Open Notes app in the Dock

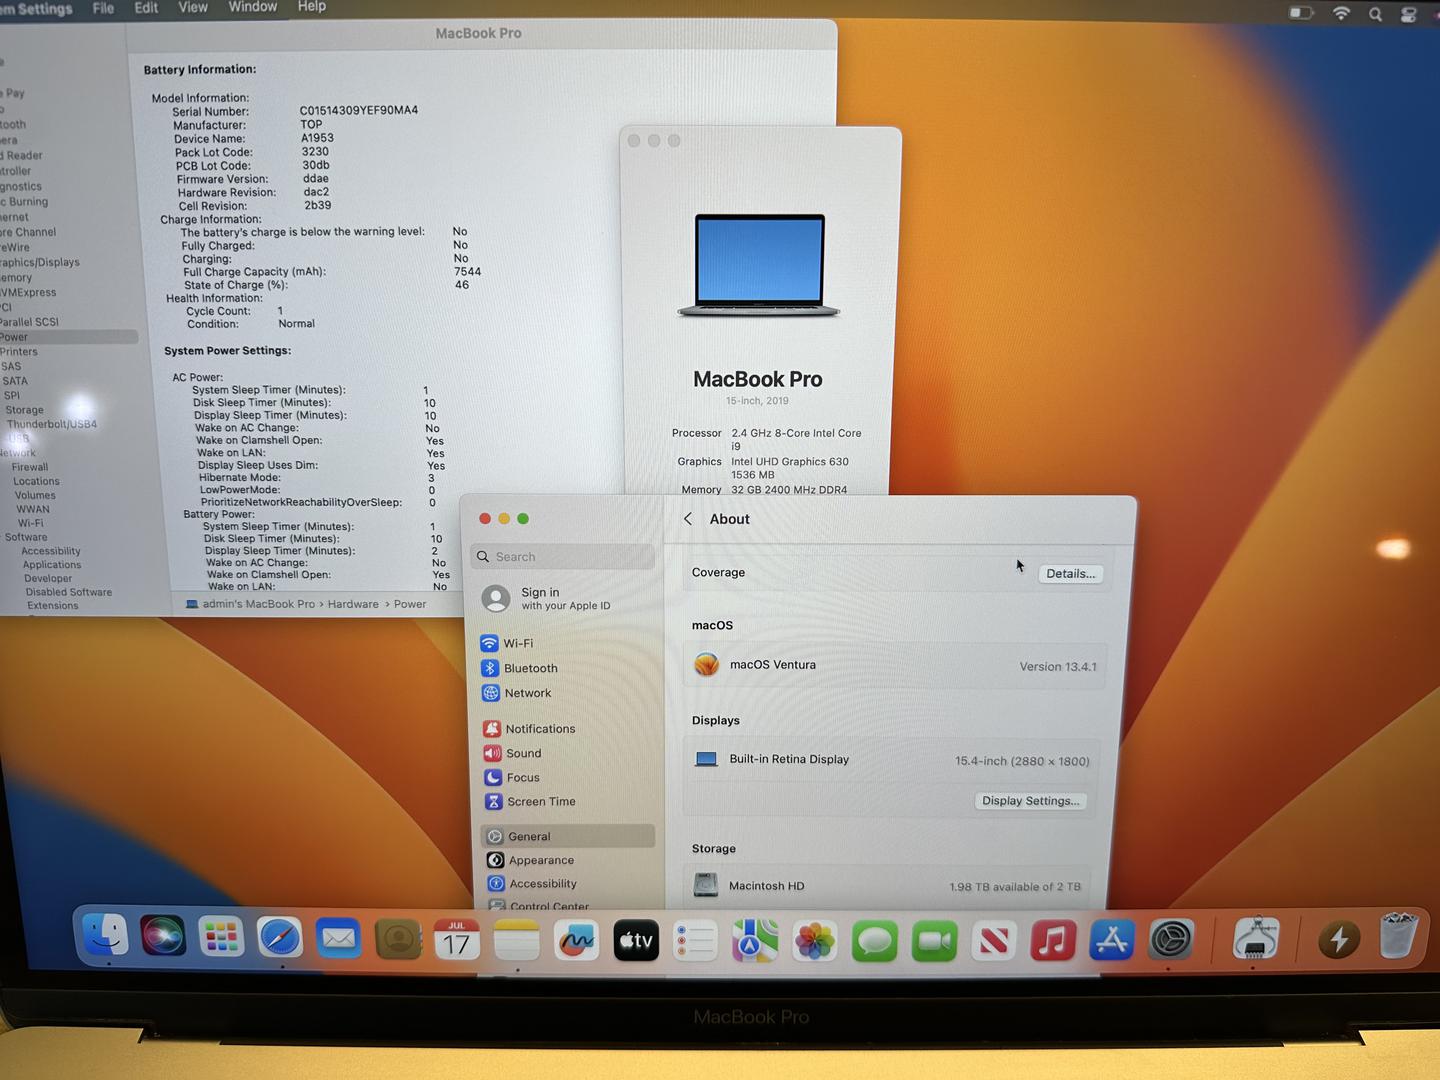tap(517, 941)
